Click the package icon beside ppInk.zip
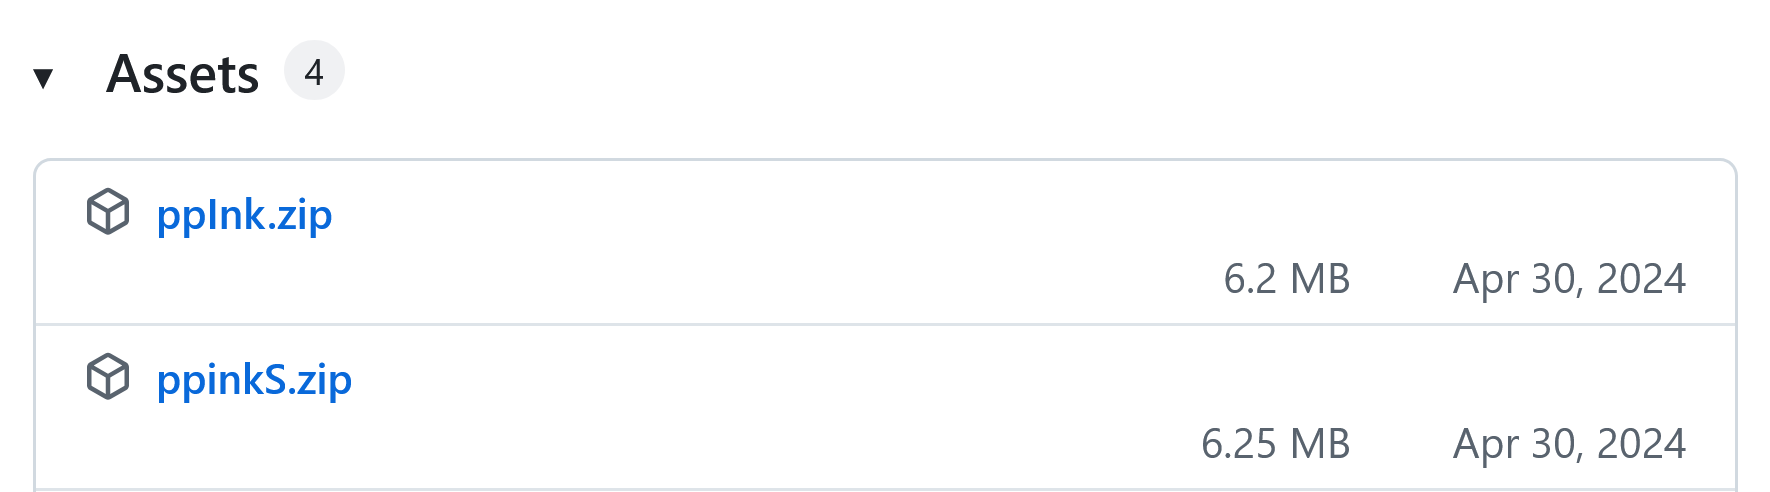The image size is (1770, 492). point(108,212)
